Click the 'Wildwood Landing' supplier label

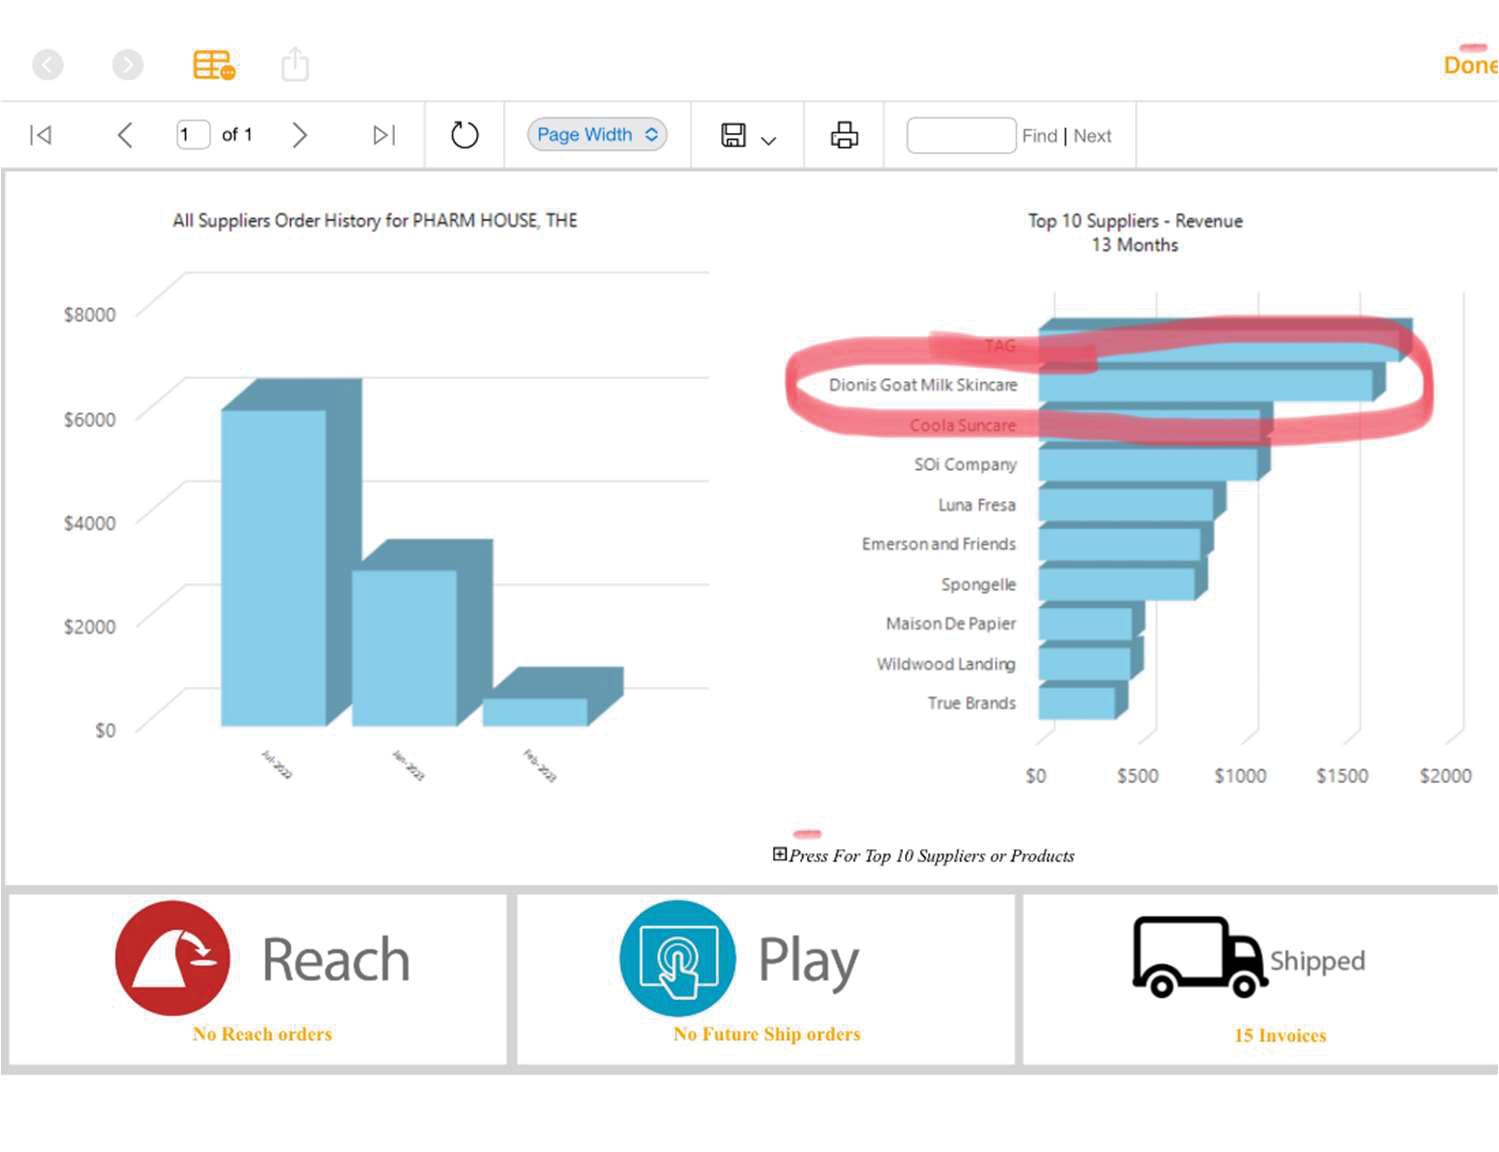click(x=946, y=664)
